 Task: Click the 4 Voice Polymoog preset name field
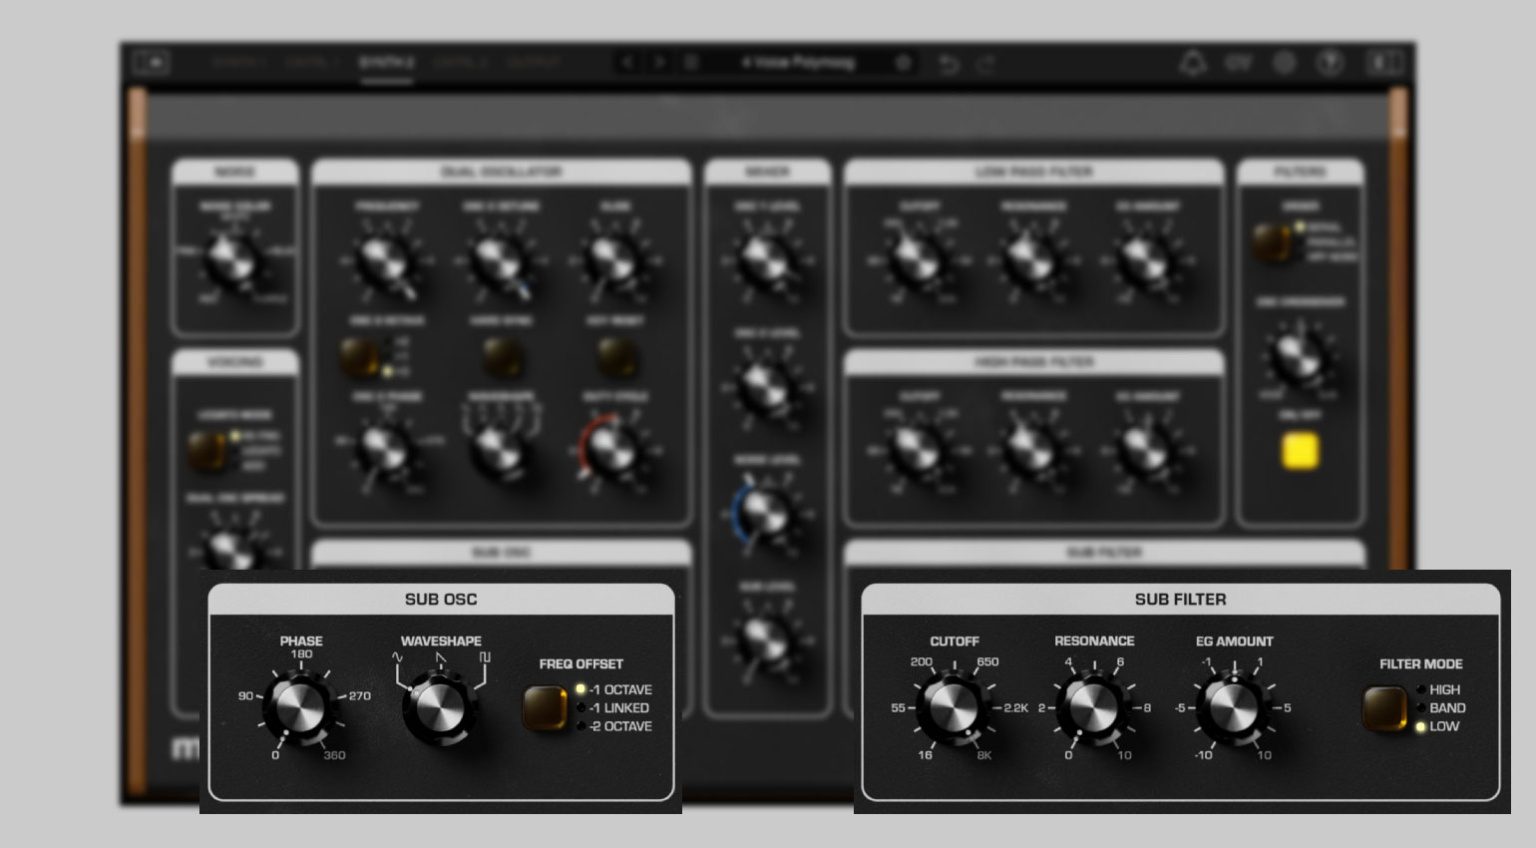(x=800, y=62)
